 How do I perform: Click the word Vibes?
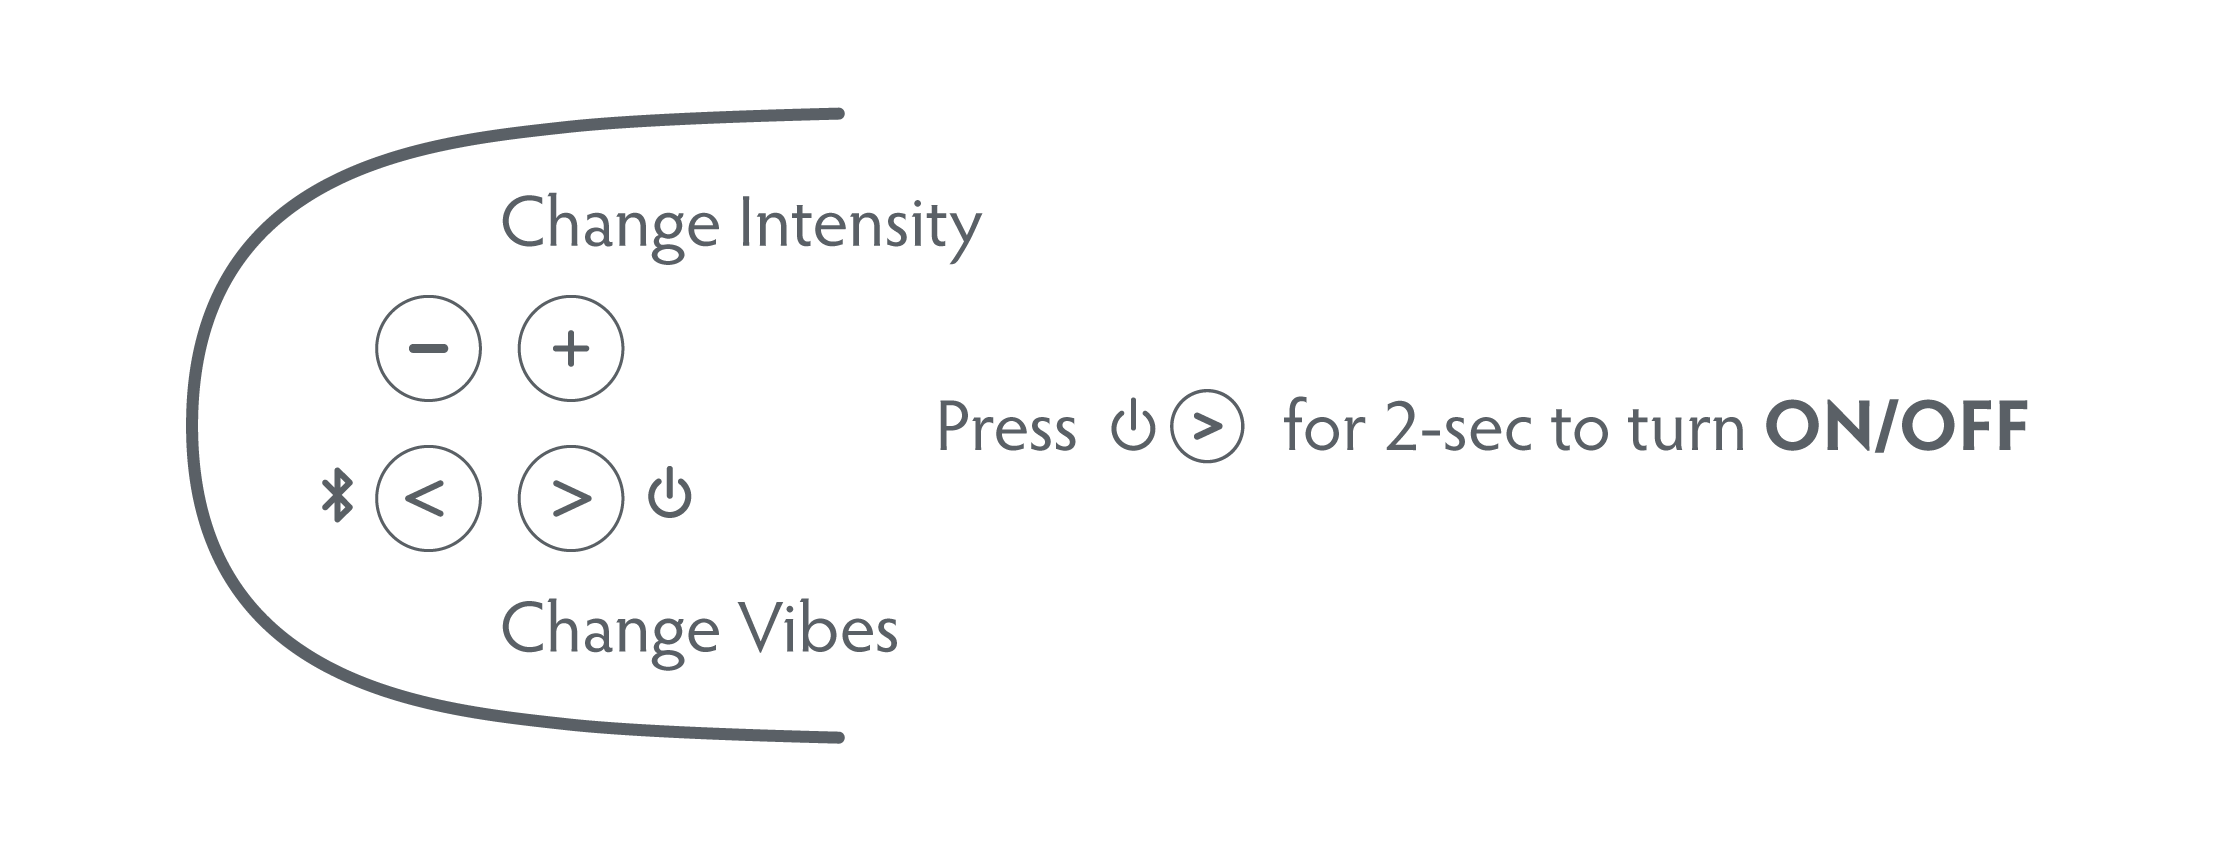tap(818, 629)
